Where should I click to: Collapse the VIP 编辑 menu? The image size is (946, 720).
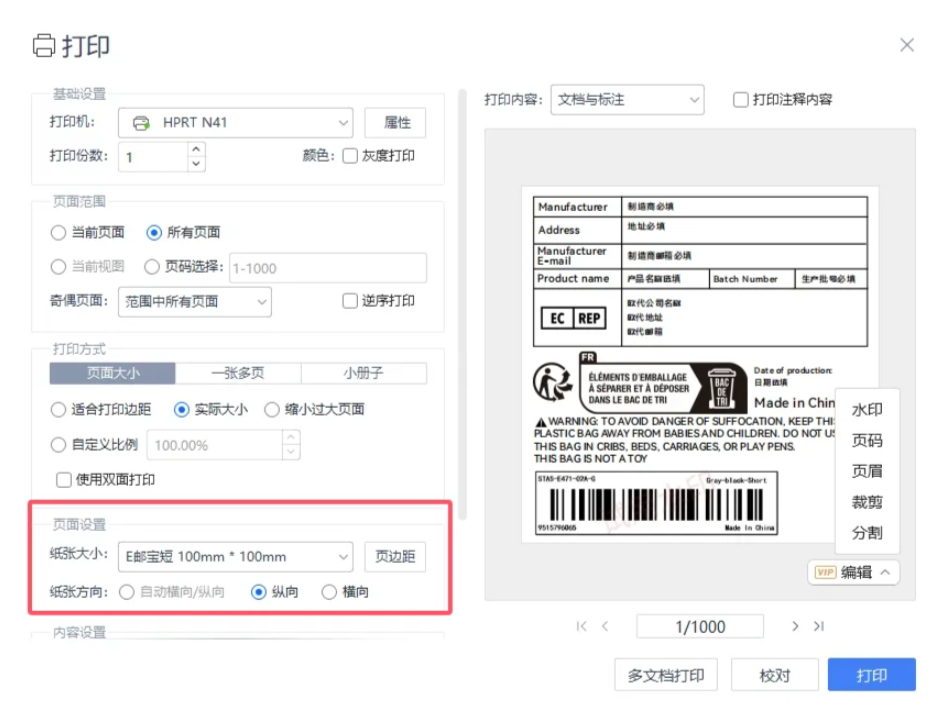point(853,572)
